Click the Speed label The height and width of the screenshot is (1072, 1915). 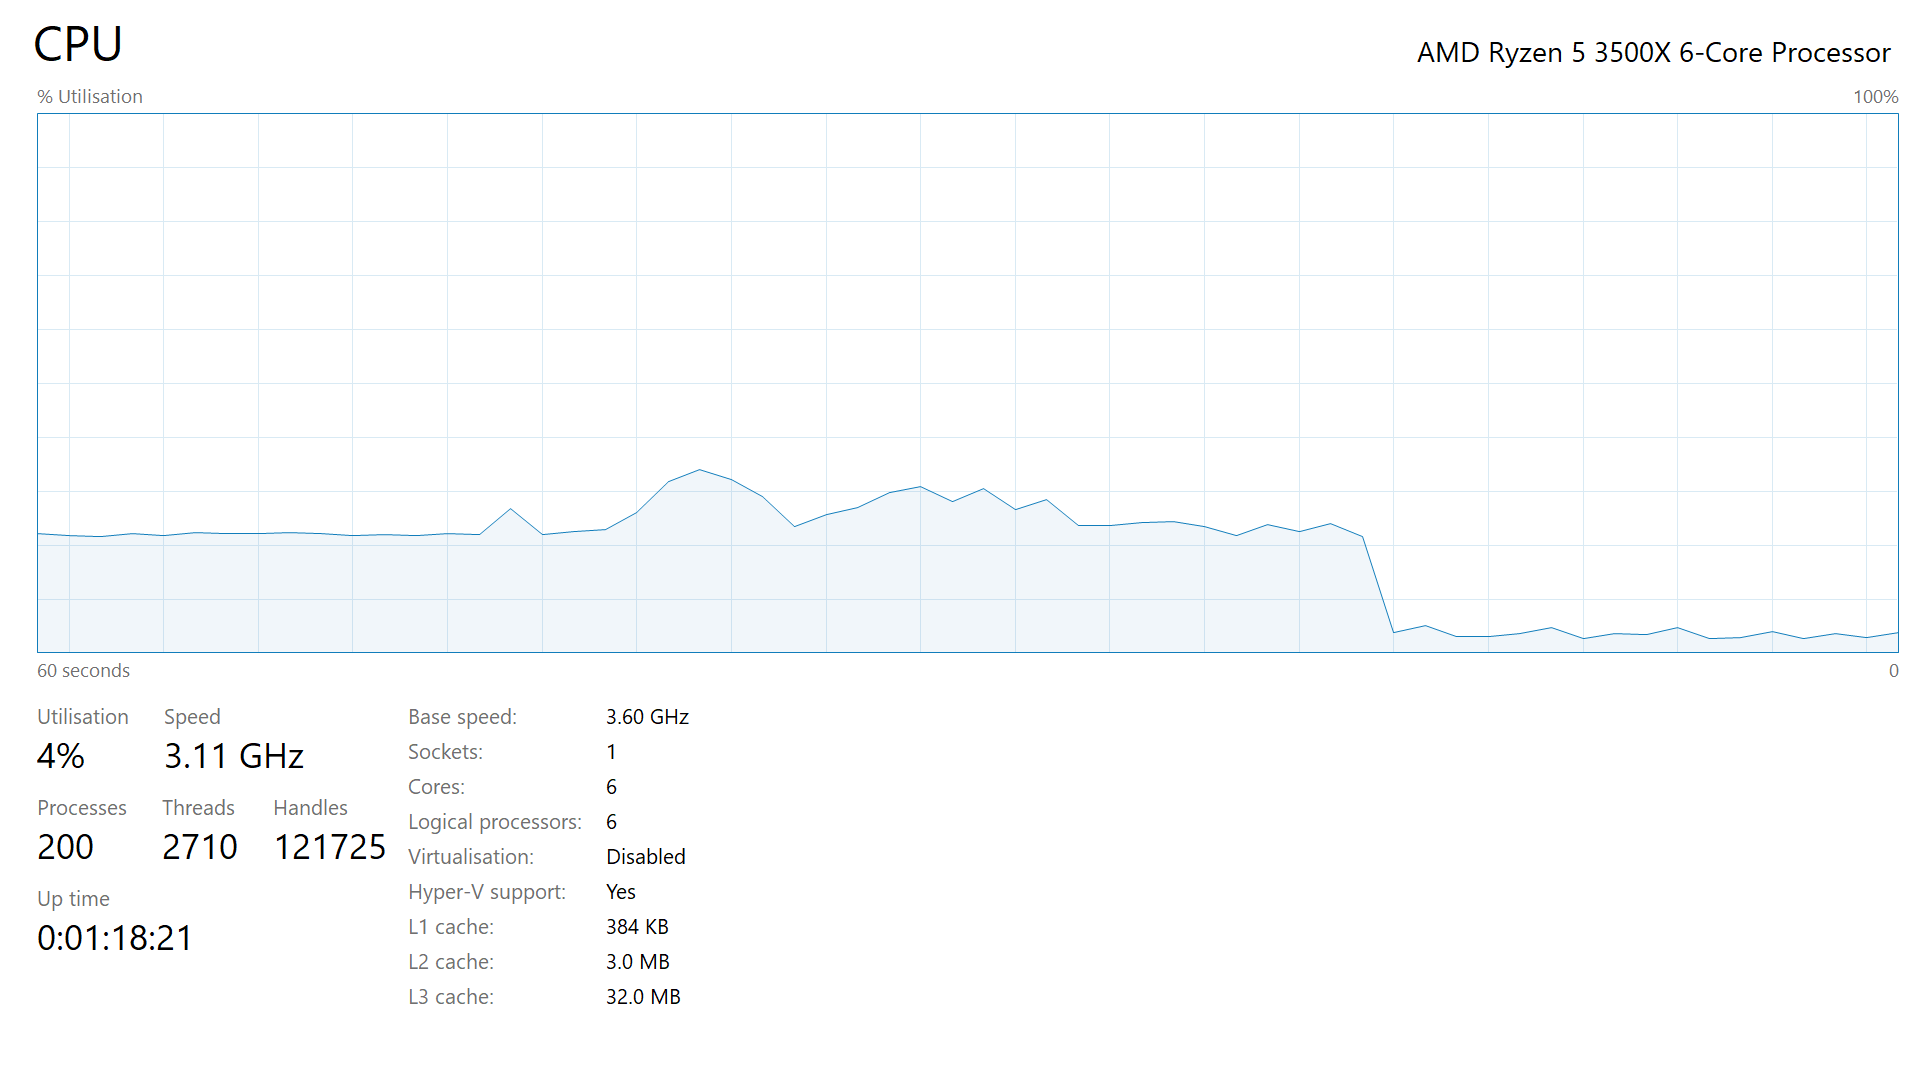(192, 717)
